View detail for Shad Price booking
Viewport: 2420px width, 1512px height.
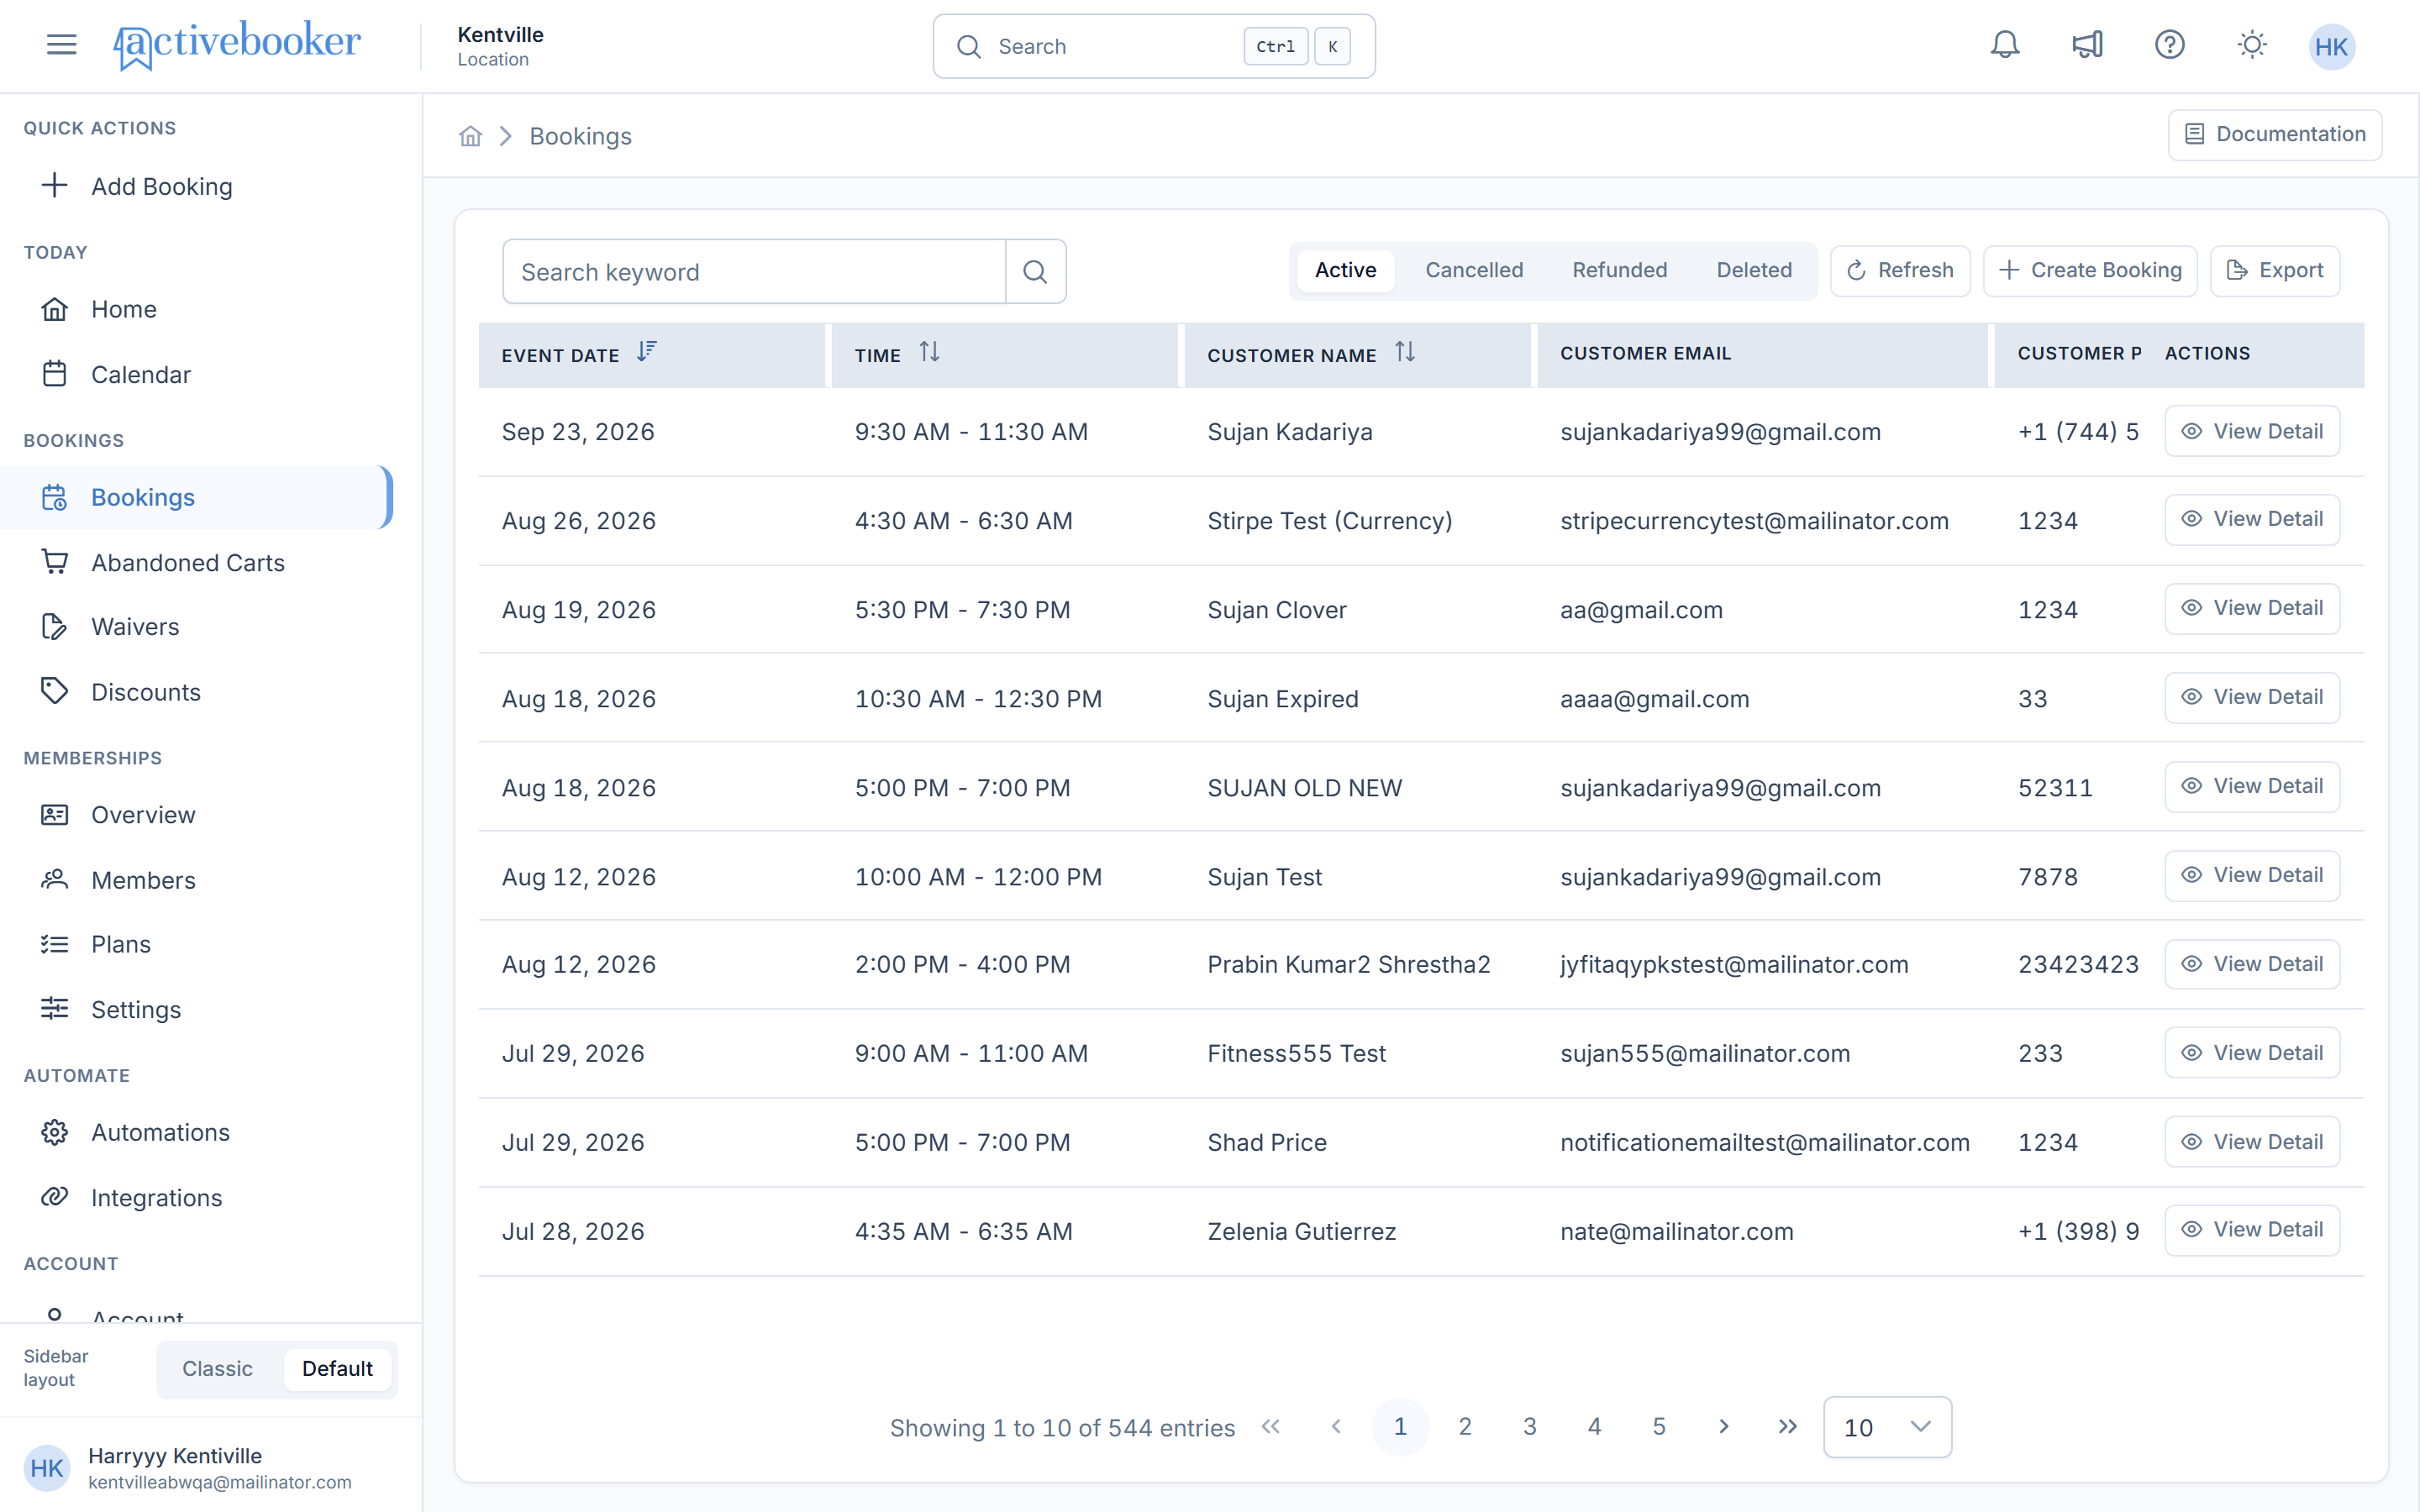(2252, 1142)
